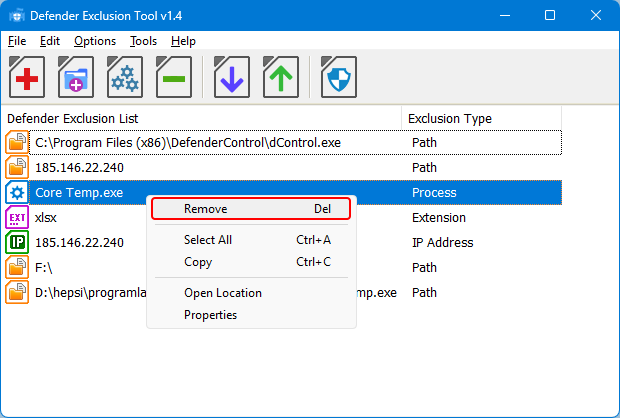Viewport: 620px width, 418px height.
Task: Open the Options menu
Action: point(95,41)
